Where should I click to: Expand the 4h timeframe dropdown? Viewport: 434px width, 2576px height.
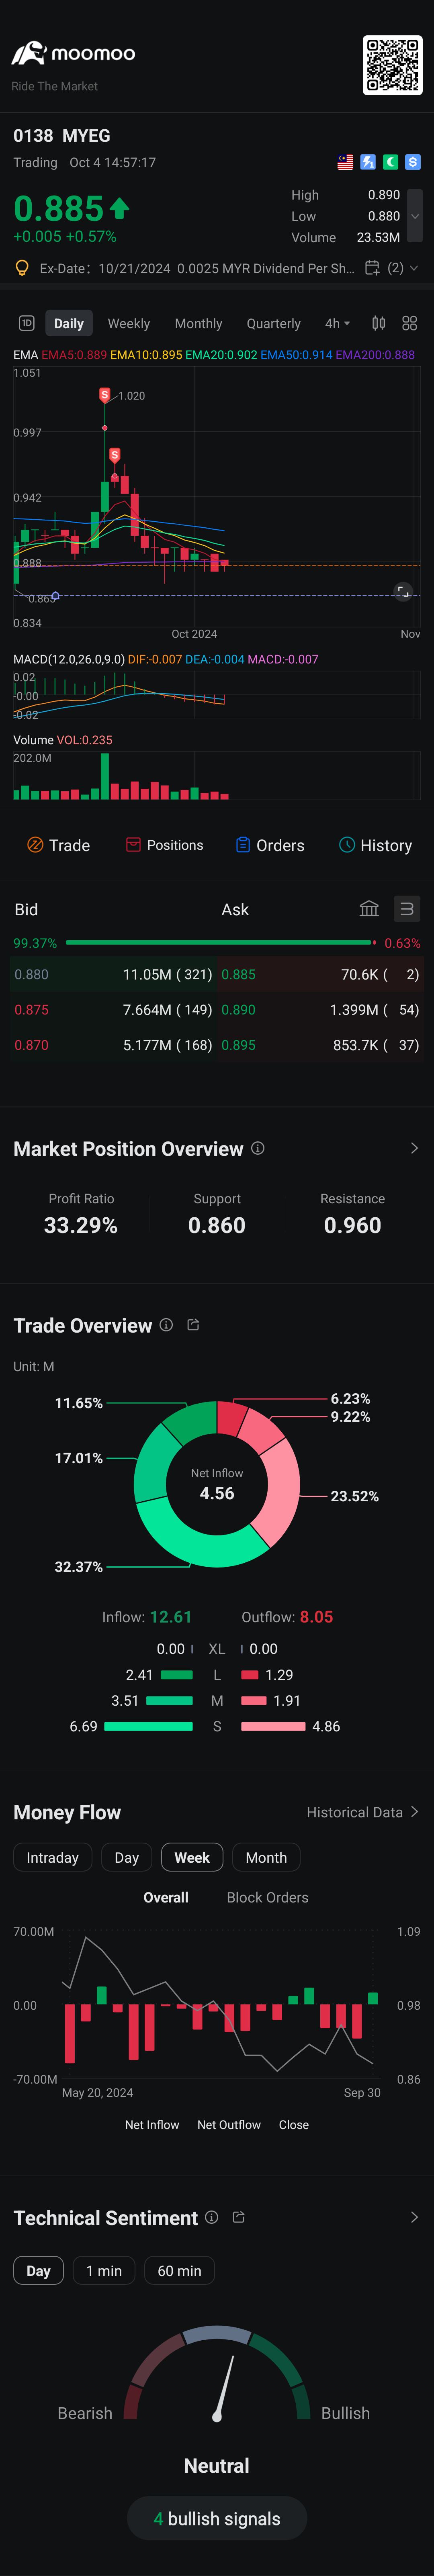(337, 323)
